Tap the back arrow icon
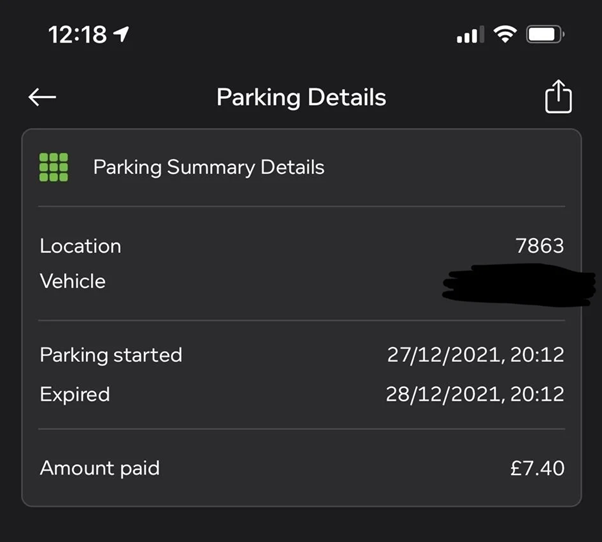 (x=42, y=97)
